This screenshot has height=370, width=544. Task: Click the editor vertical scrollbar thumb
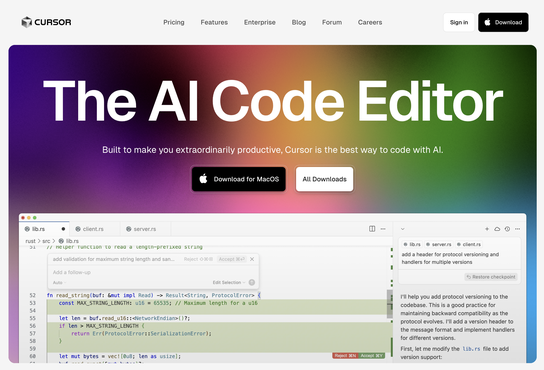390,304
